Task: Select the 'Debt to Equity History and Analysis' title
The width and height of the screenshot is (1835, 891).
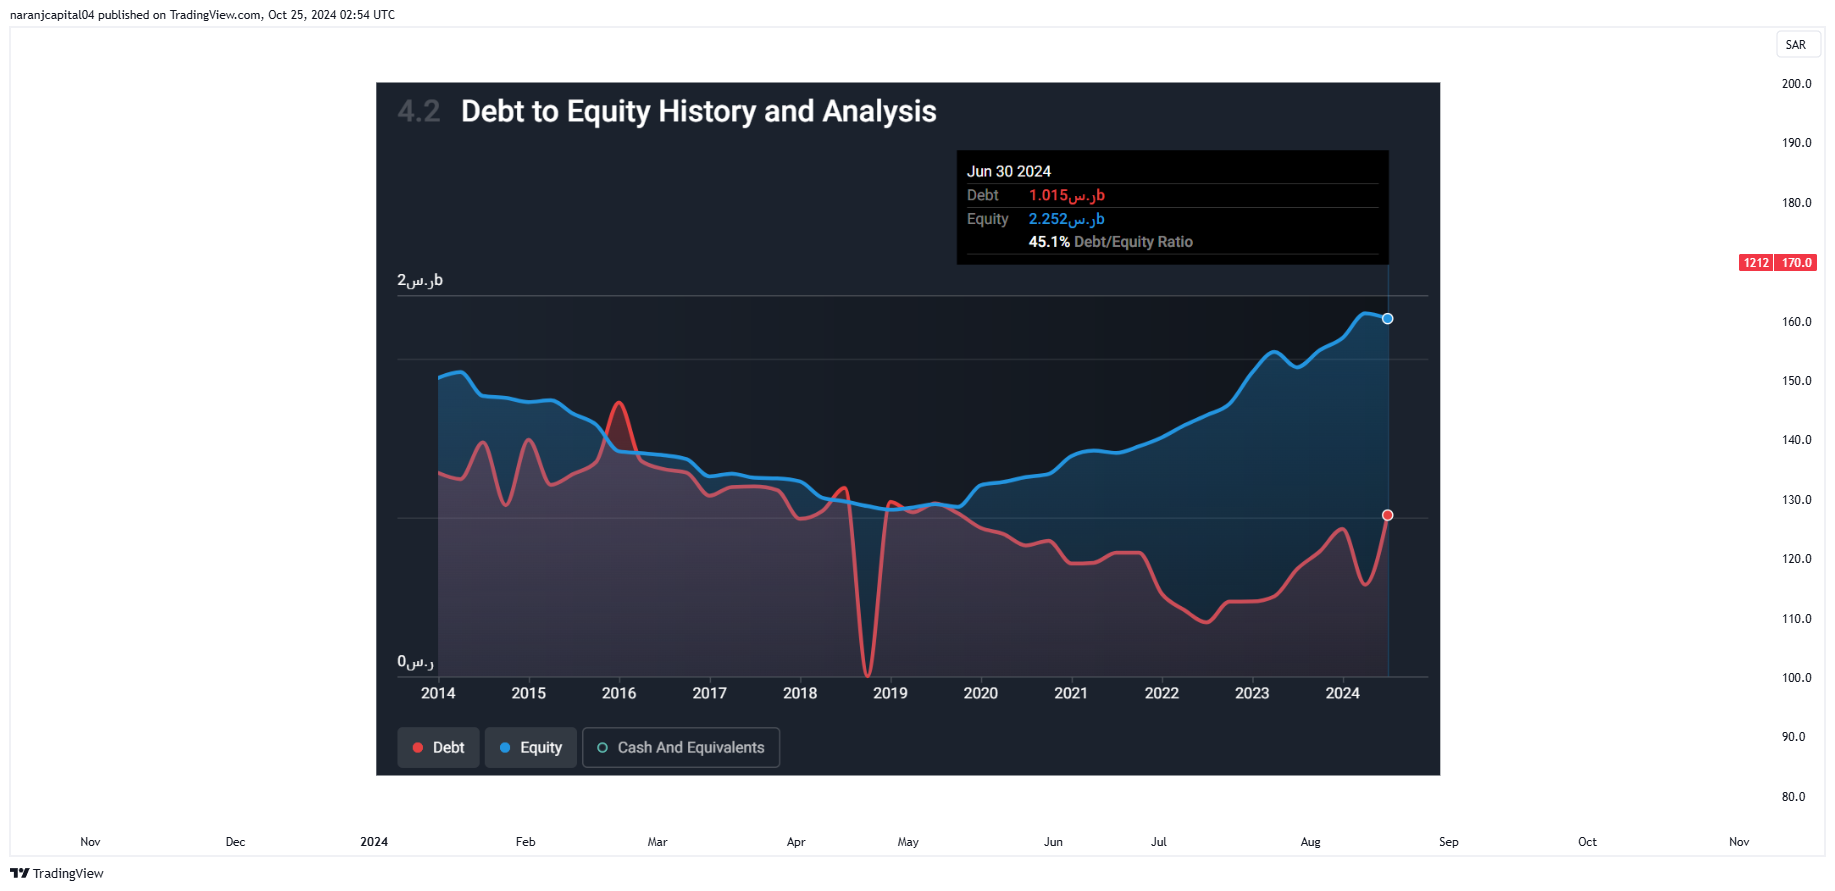Action: pos(699,111)
